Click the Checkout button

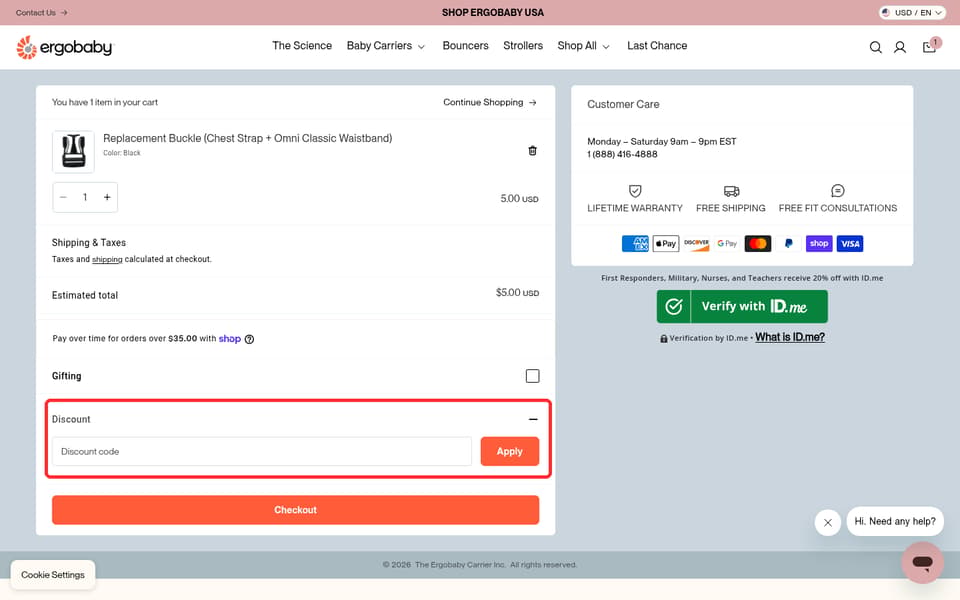pos(295,510)
